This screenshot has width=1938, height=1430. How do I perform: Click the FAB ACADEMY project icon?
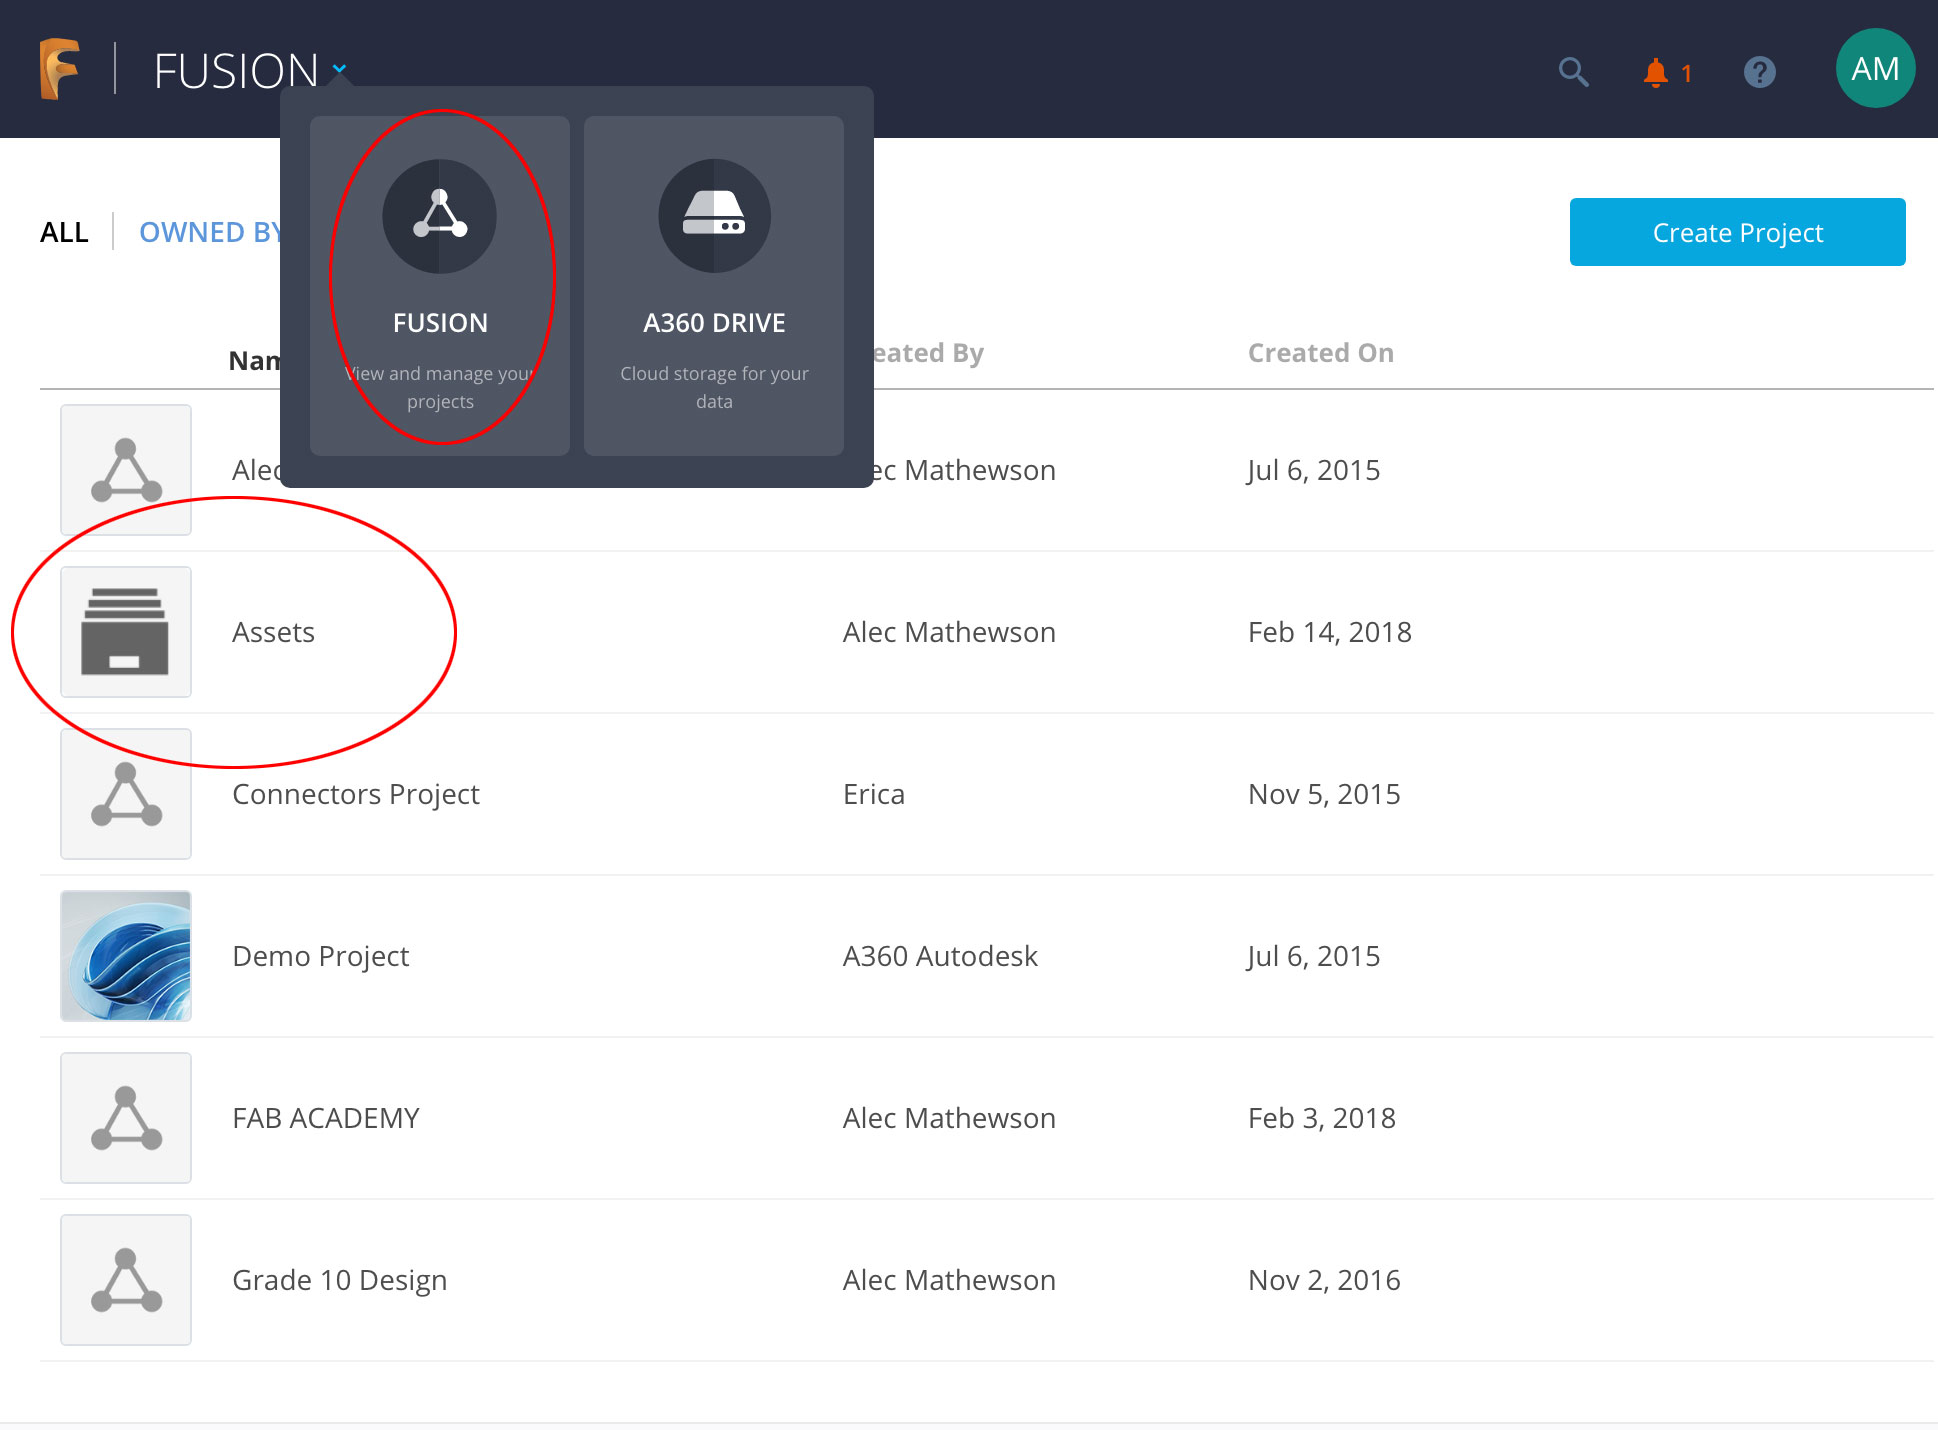pyautogui.click(x=126, y=1118)
